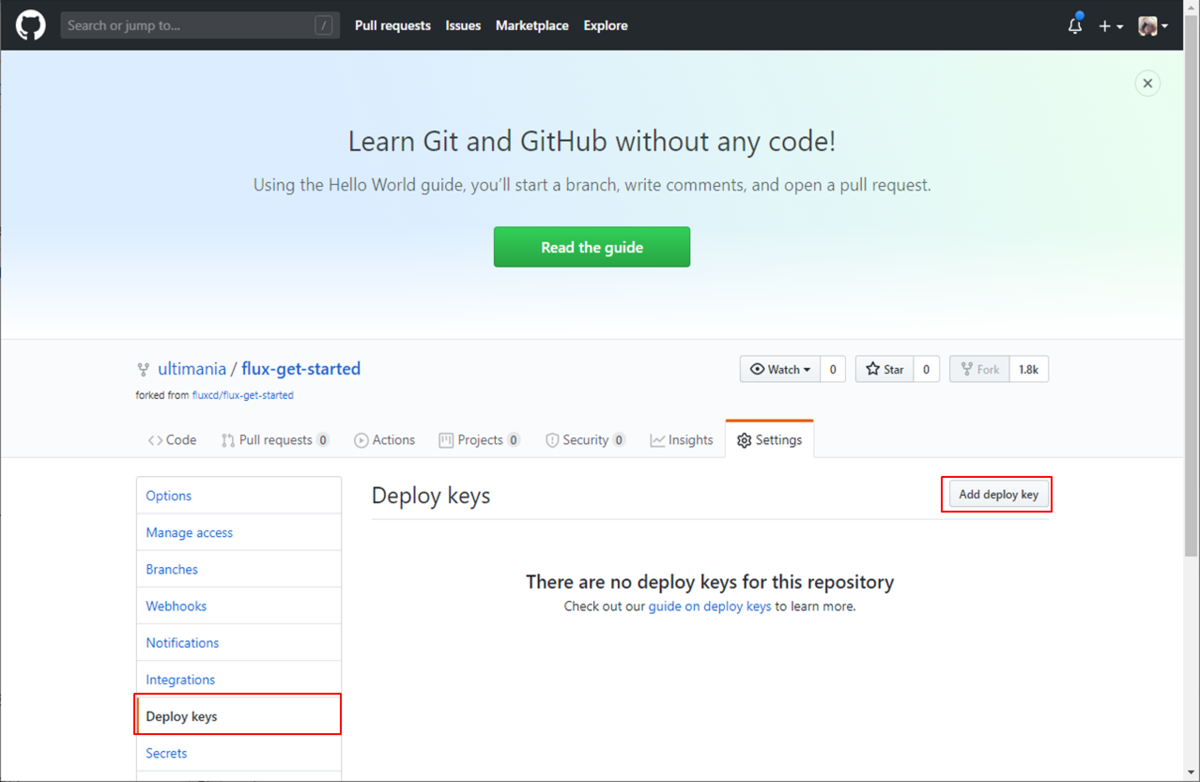
Task: Open the ultimania owner link
Action: point(190,369)
